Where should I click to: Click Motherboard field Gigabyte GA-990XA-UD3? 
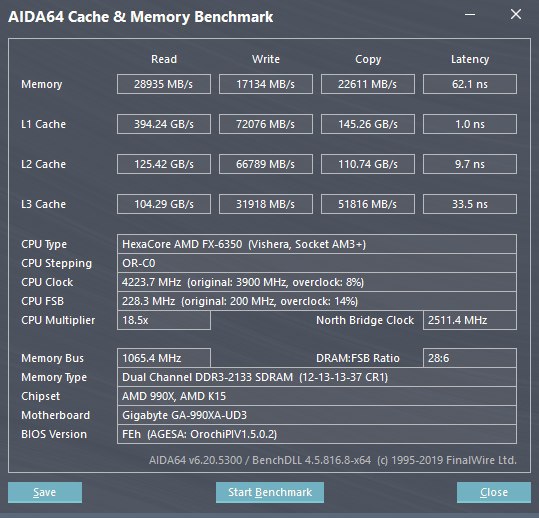(317, 415)
